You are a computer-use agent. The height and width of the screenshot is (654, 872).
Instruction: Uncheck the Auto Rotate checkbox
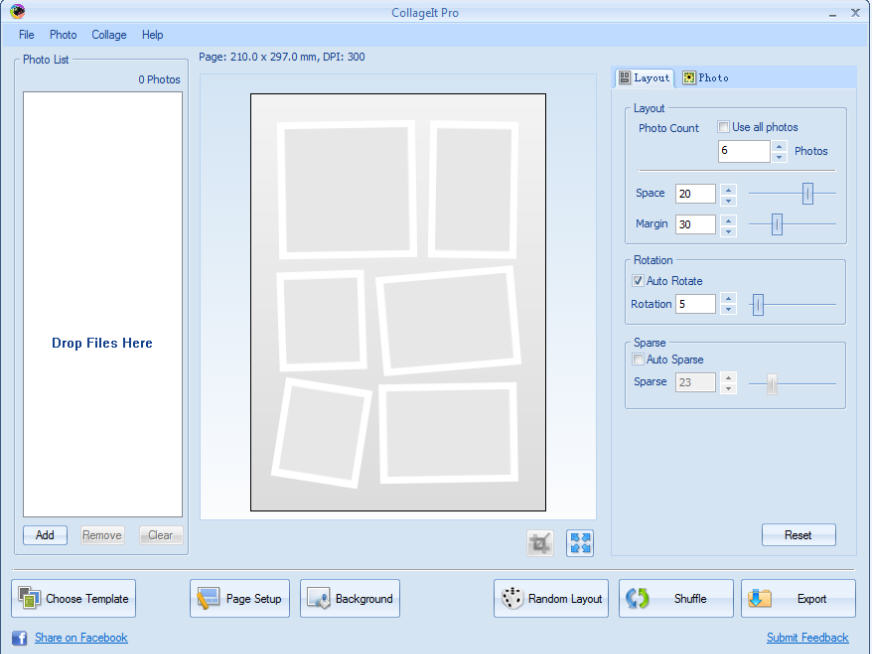pos(638,282)
